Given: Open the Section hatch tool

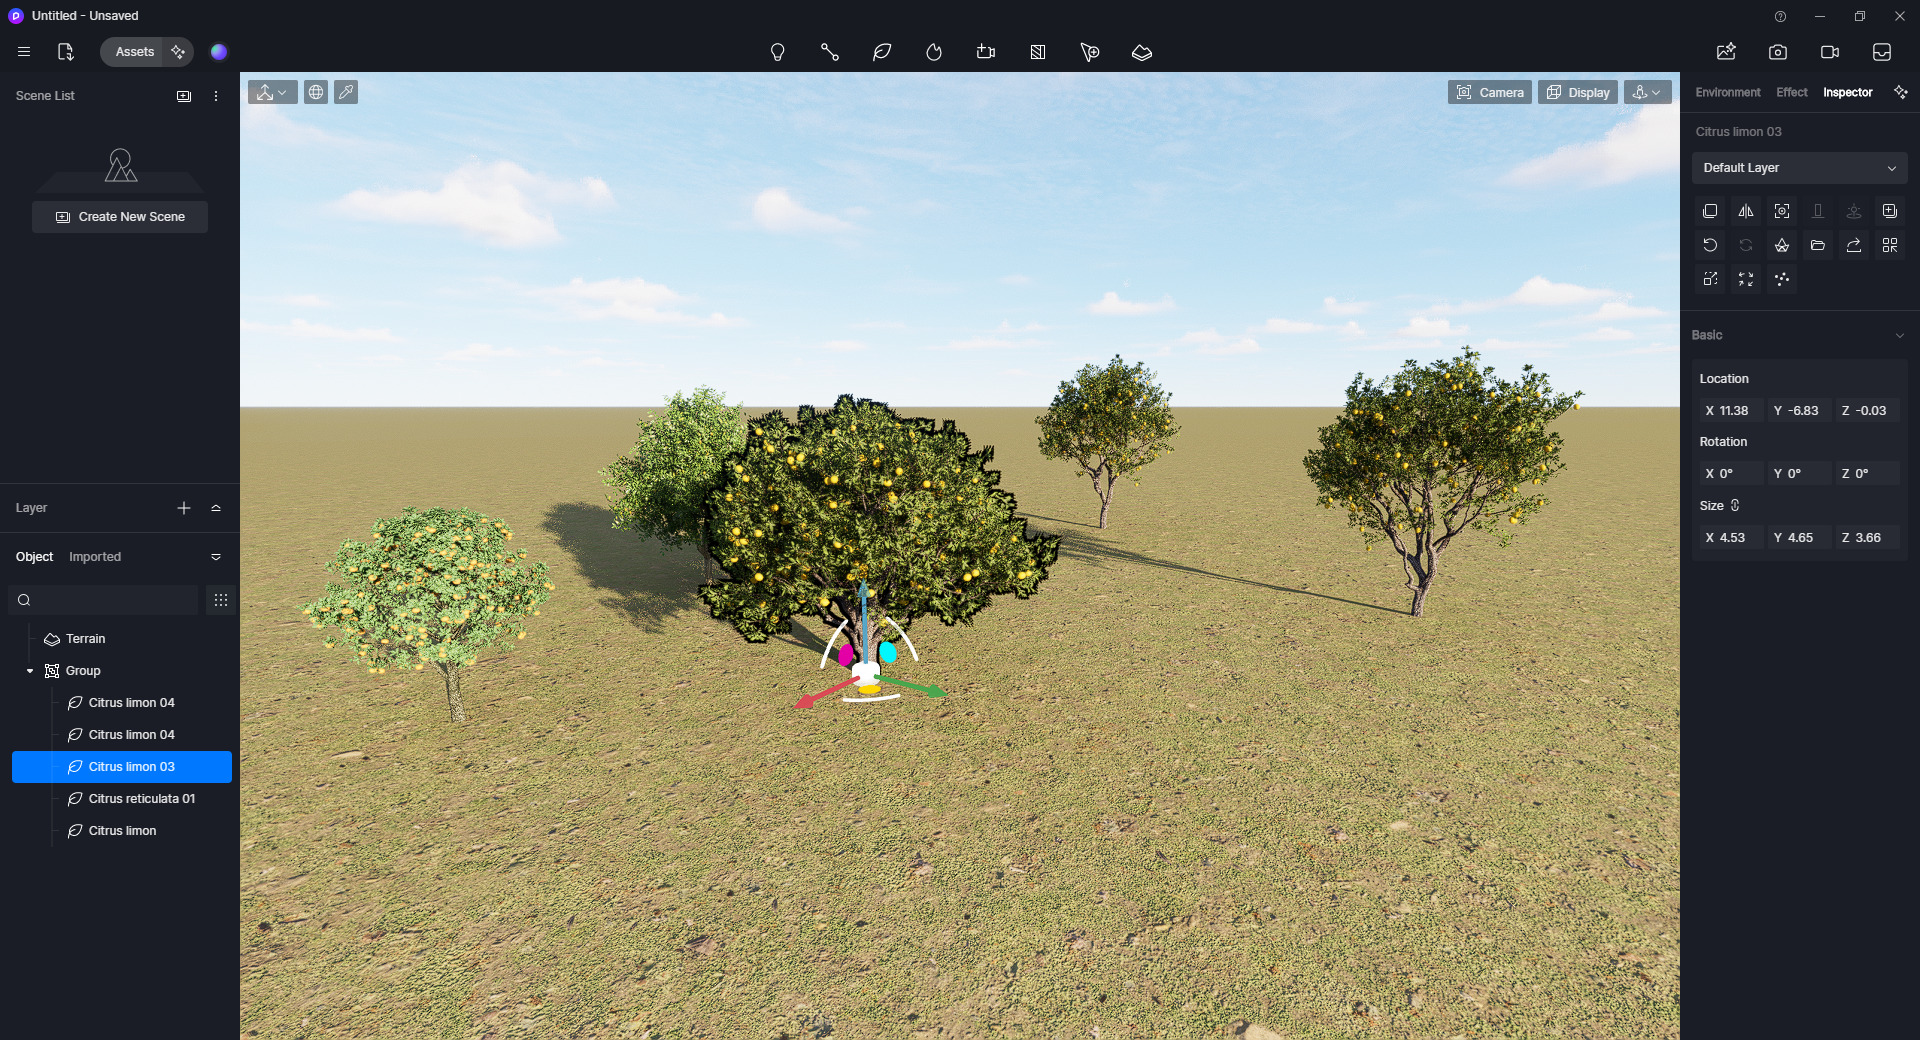Looking at the screenshot, I should point(1037,52).
